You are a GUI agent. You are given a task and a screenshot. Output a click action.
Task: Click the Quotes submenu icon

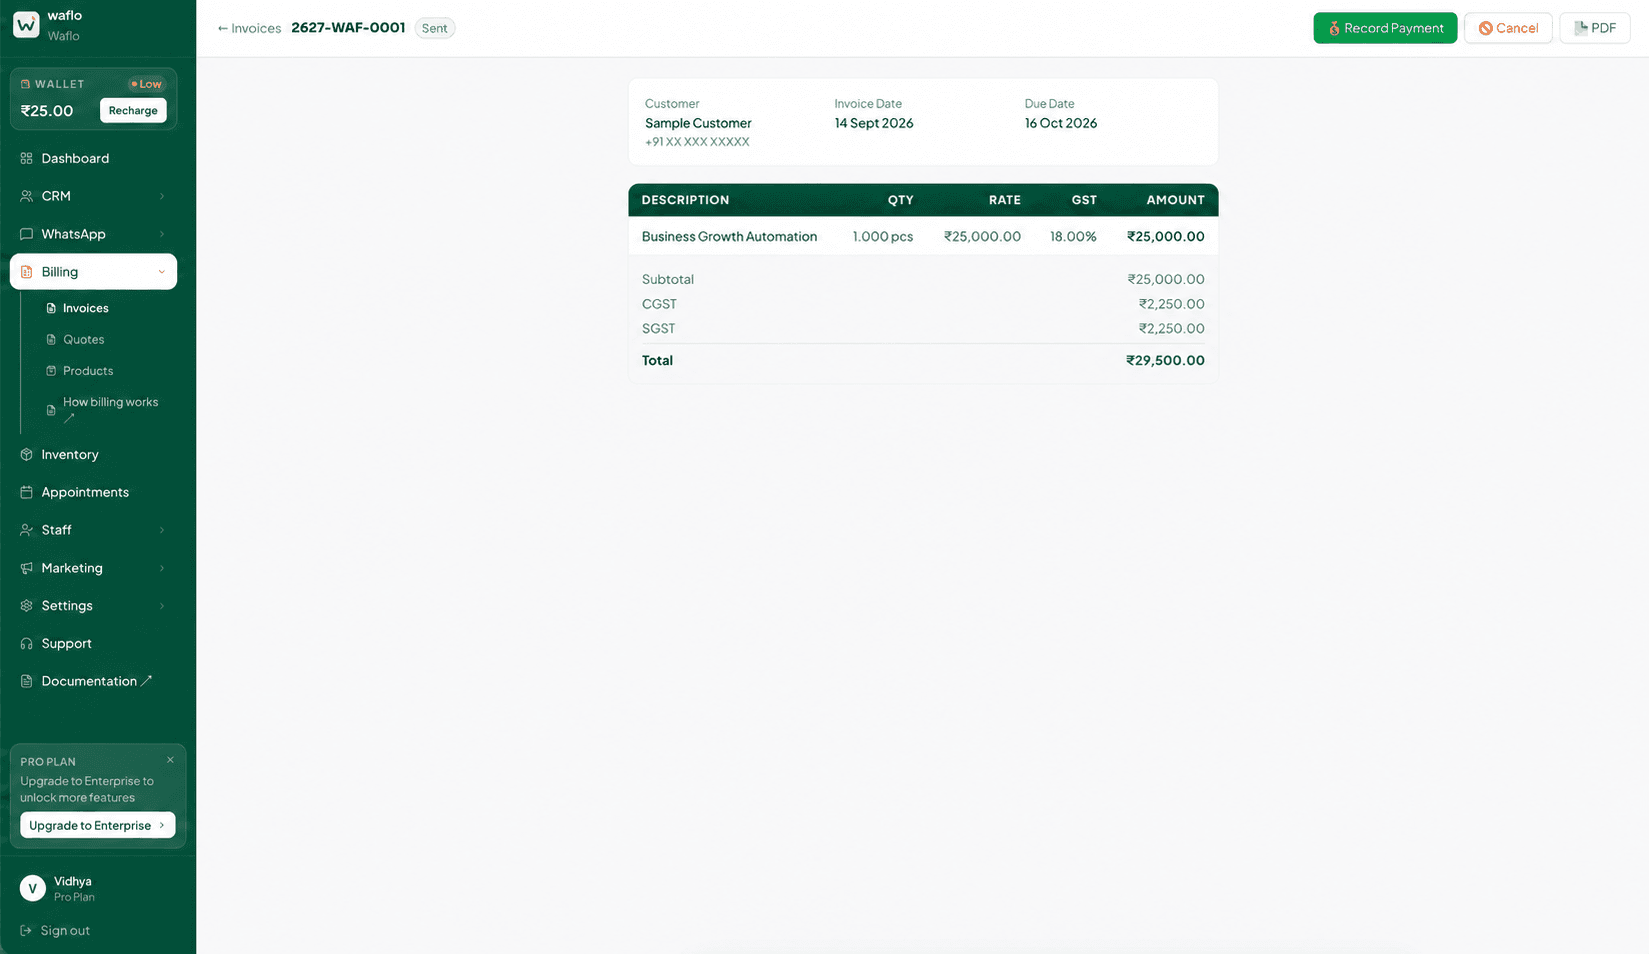tap(51, 340)
